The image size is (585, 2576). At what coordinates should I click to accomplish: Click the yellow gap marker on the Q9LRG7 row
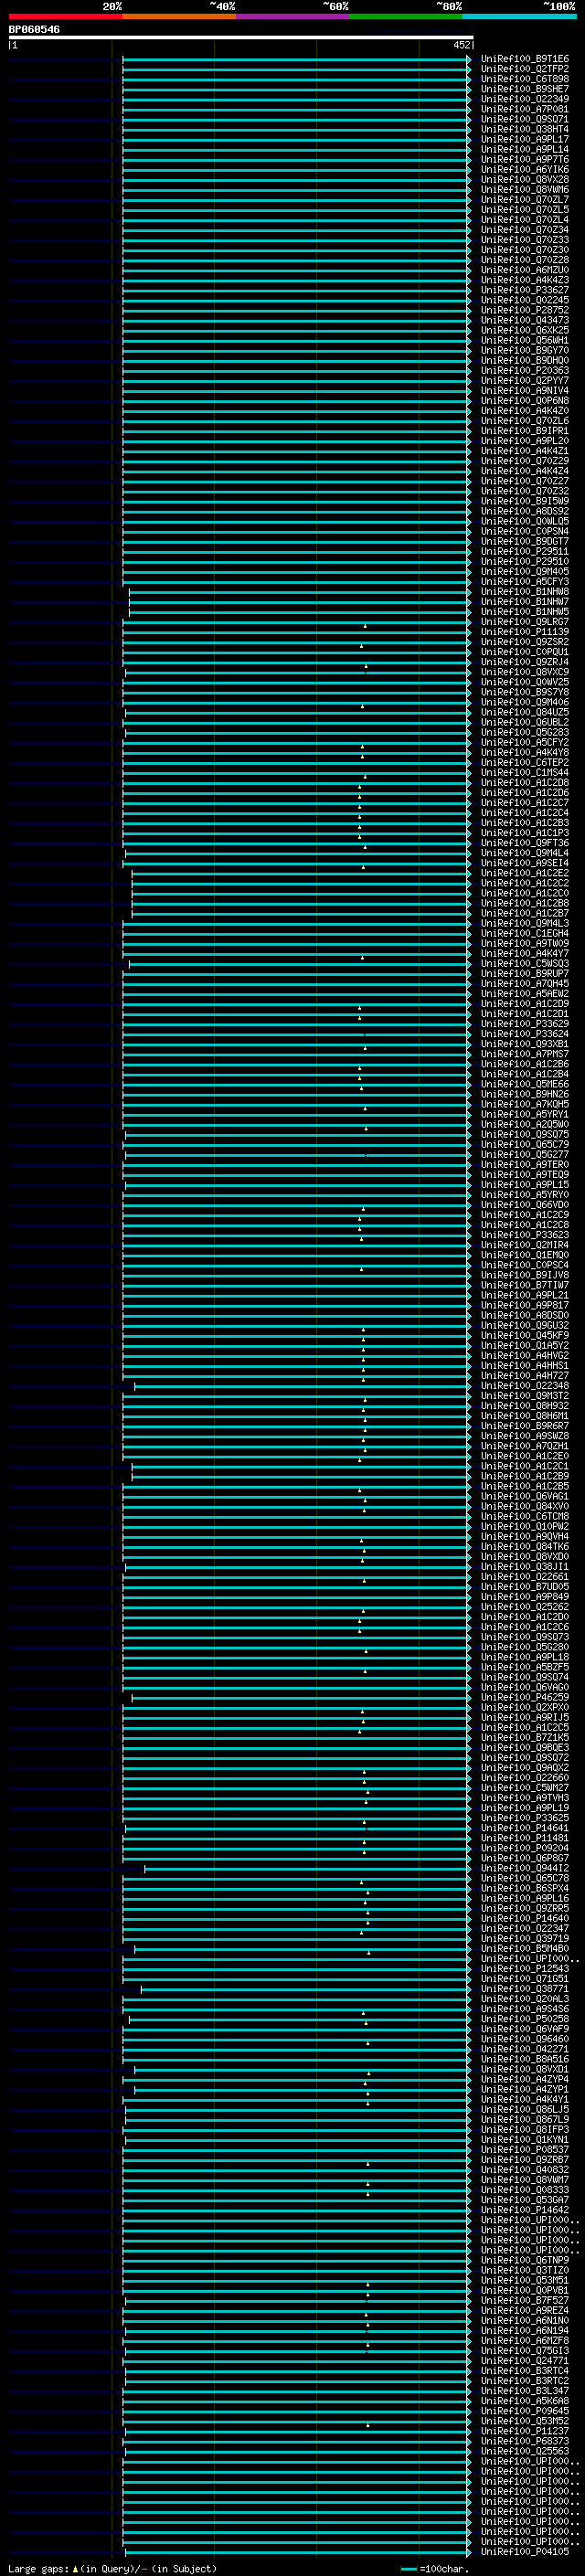coord(365,626)
